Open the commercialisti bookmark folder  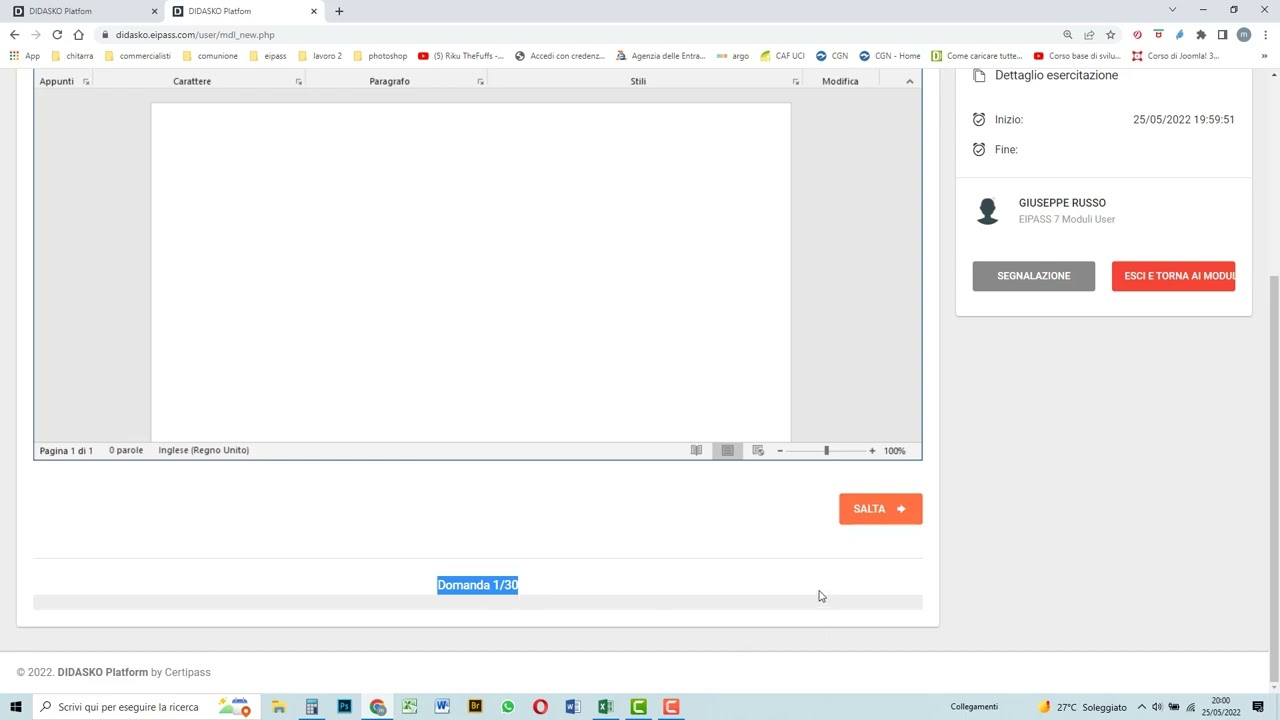tap(138, 56)
